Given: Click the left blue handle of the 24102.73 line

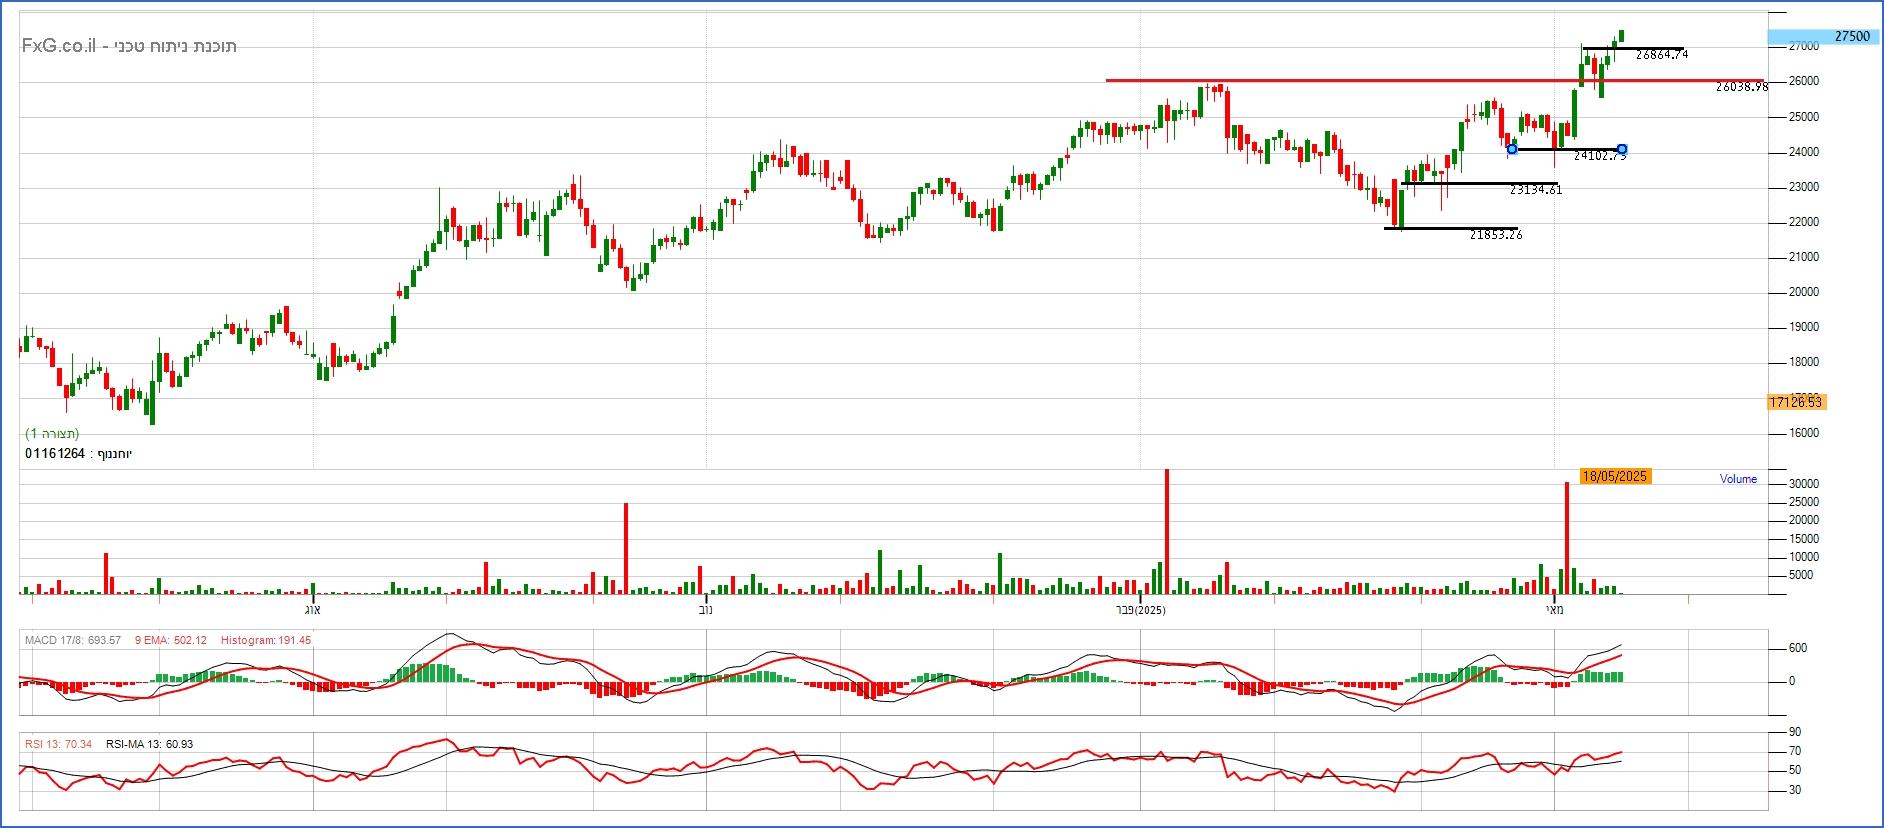Looking at the screenshot, I should pos(1512,149).
